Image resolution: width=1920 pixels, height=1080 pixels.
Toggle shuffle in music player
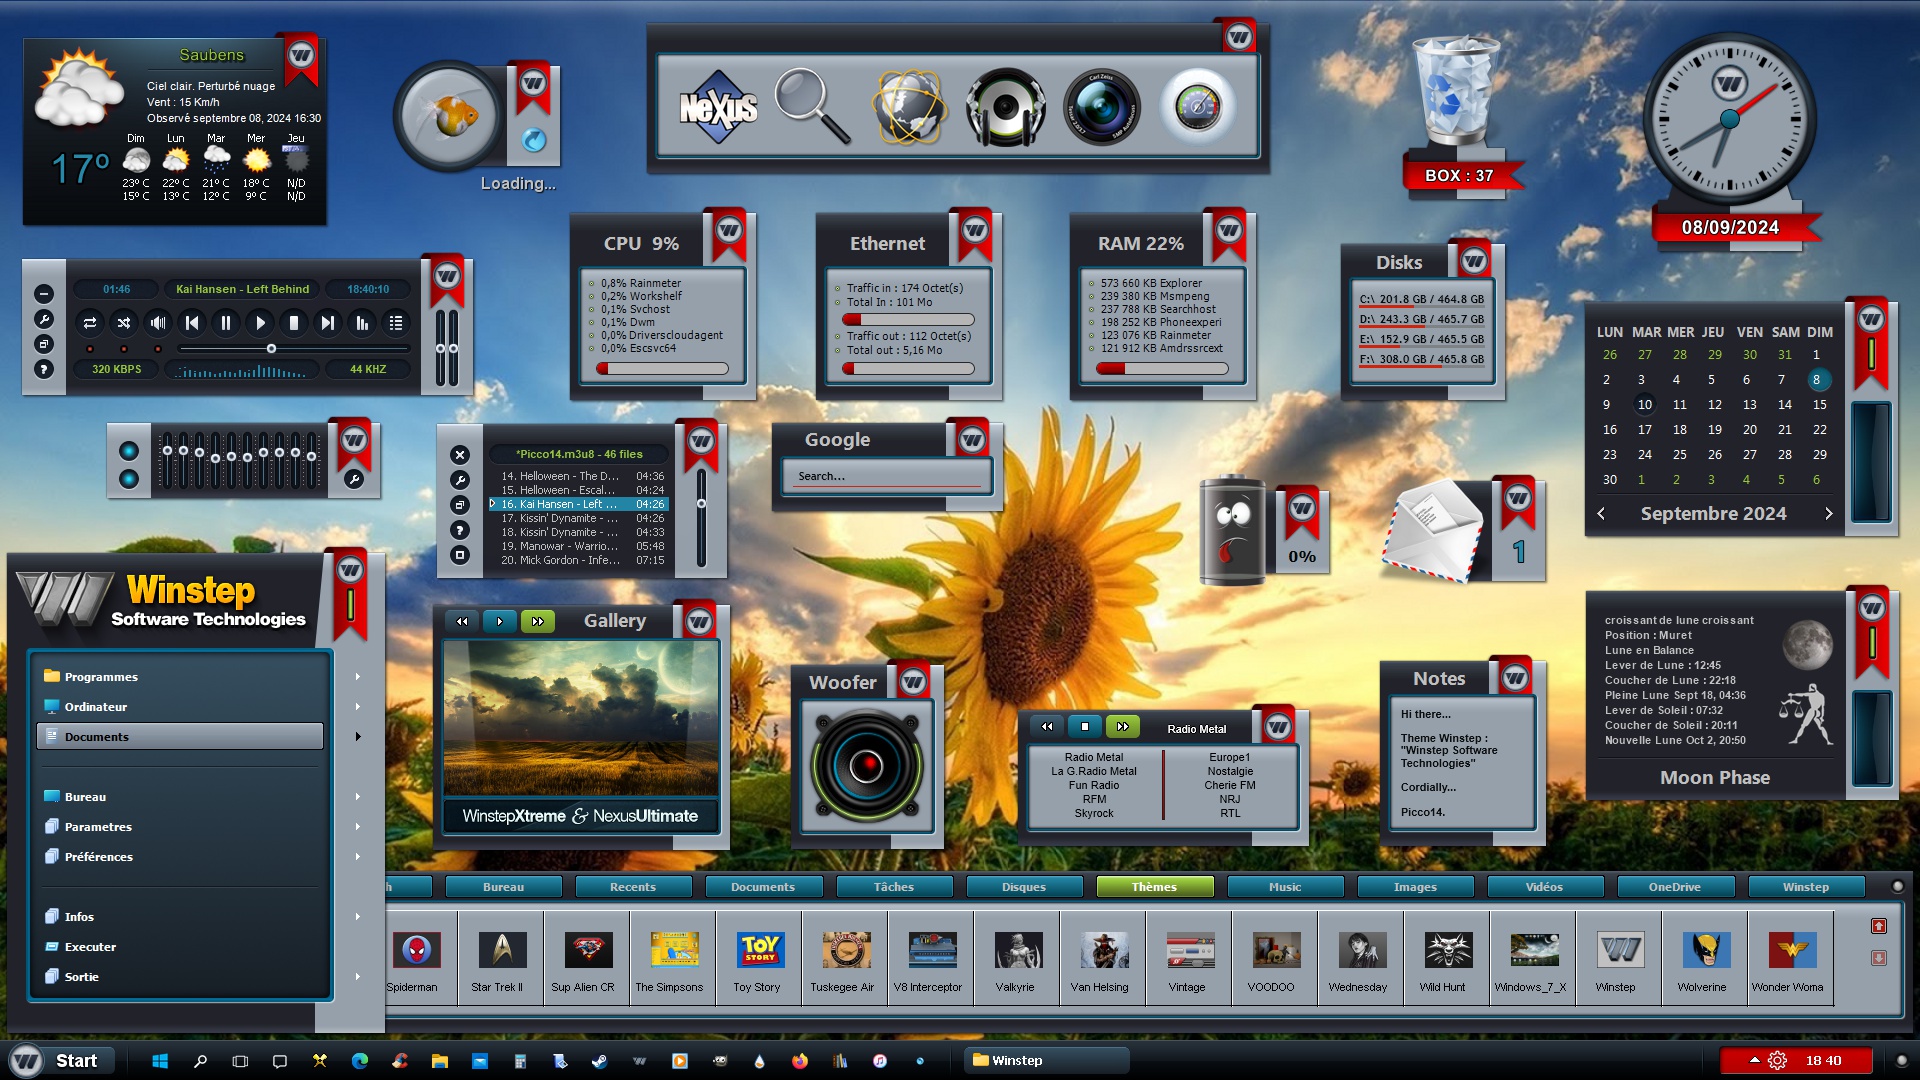tap(124, 323)
